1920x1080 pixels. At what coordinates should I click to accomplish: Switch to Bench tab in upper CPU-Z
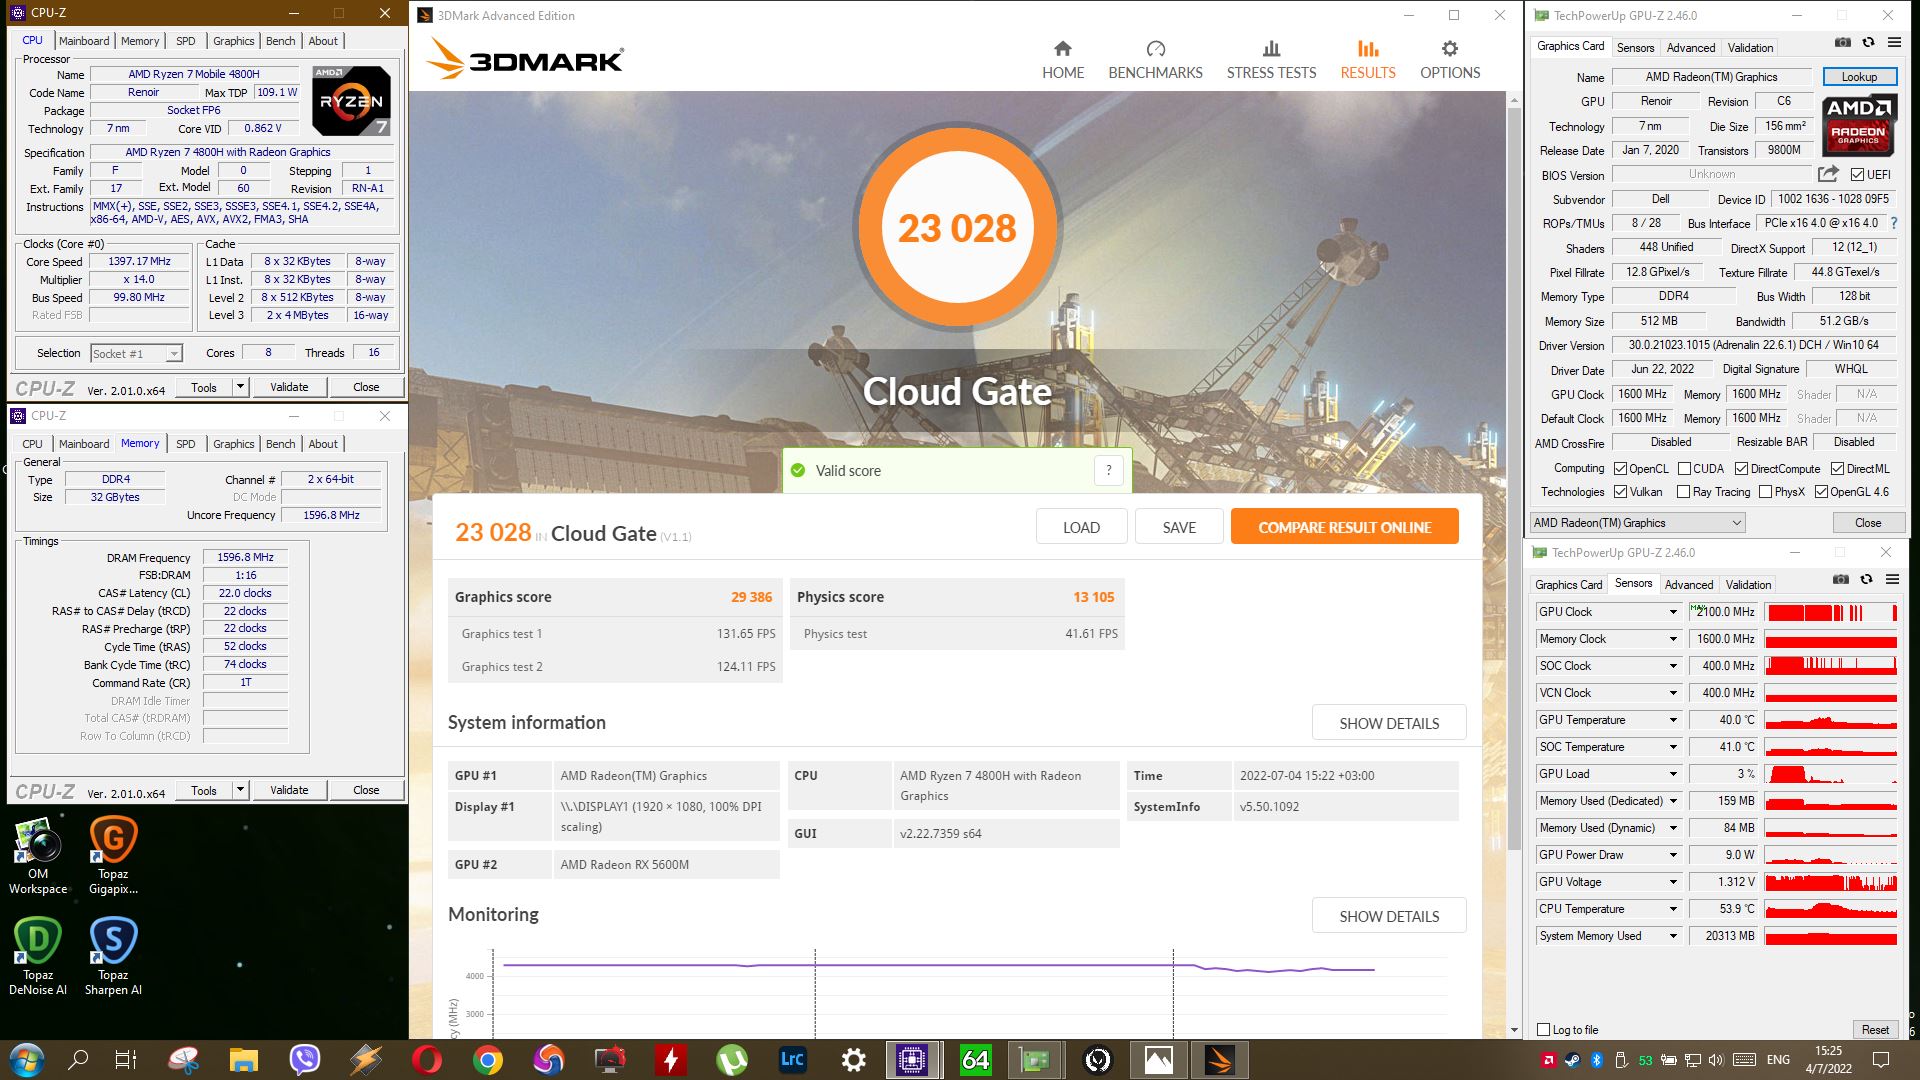281,41
